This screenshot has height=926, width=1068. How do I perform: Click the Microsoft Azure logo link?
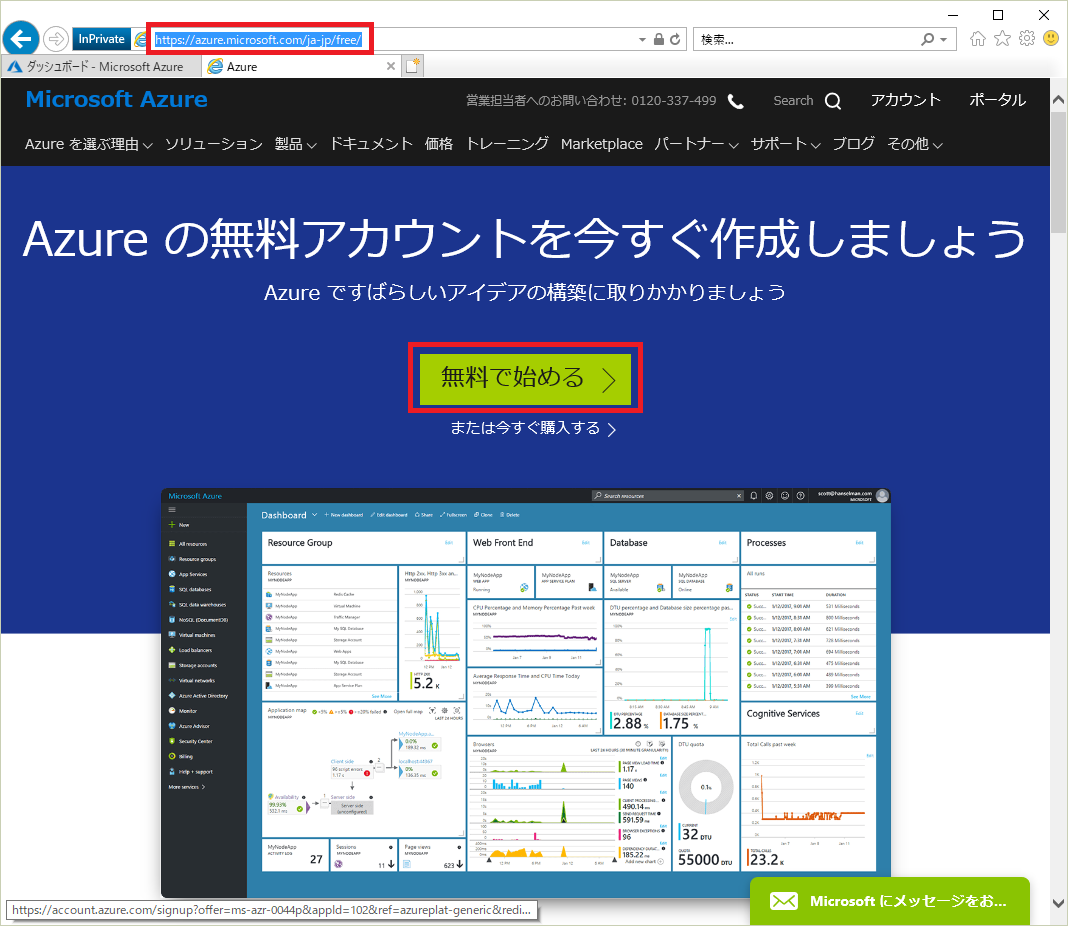click(x=116, y=99)
